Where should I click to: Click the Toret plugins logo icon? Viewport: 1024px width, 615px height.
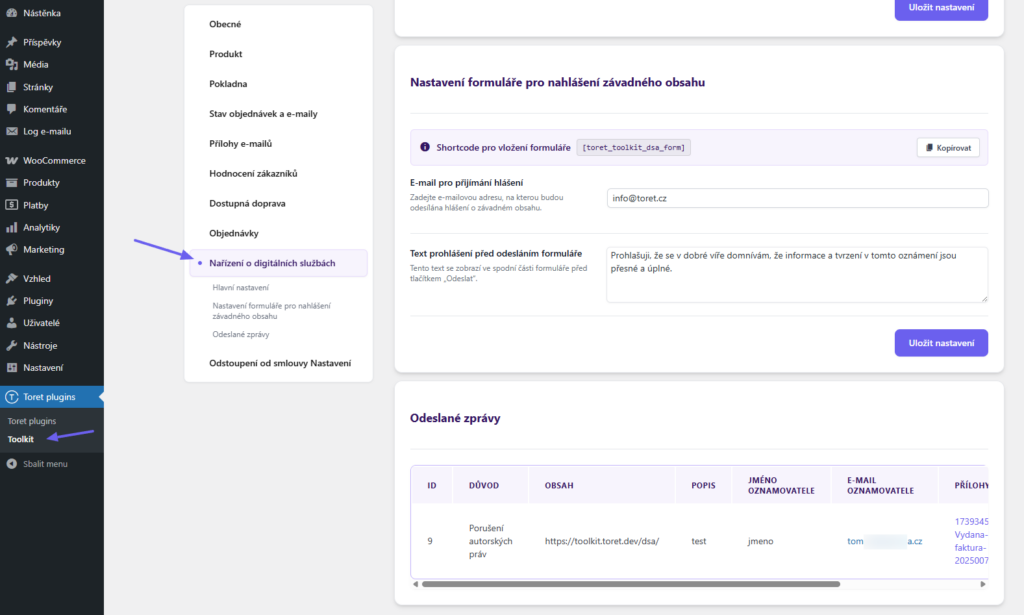point(12,397)
